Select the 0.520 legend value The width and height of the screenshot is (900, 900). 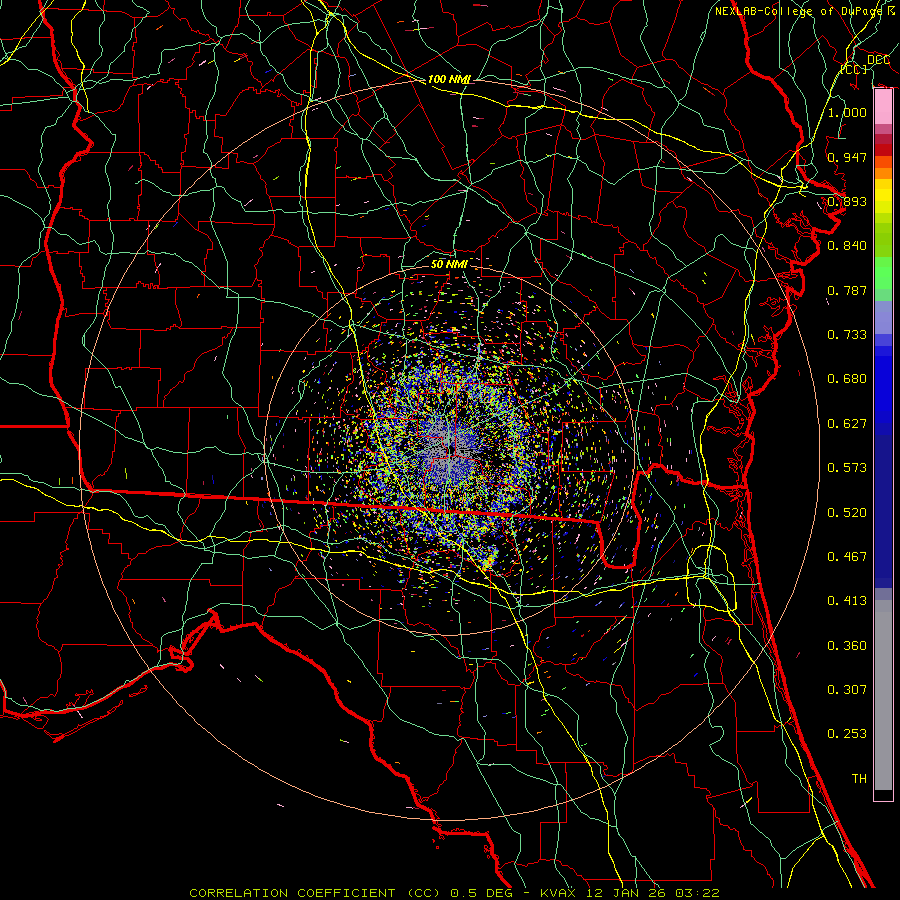[x=847, y=513]
